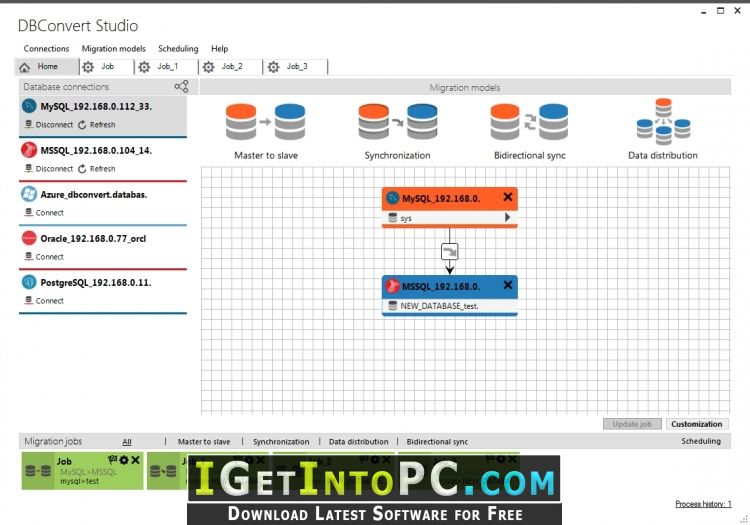750x525 pixels.
Task: Open the Connections menu
Action: point(46,48)
